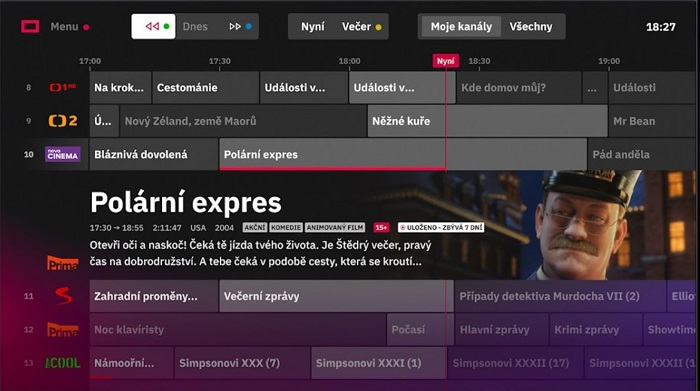This screenshot has width=700, height=391.
Task: Jump to Večer programs
Action: coord(361,27)
